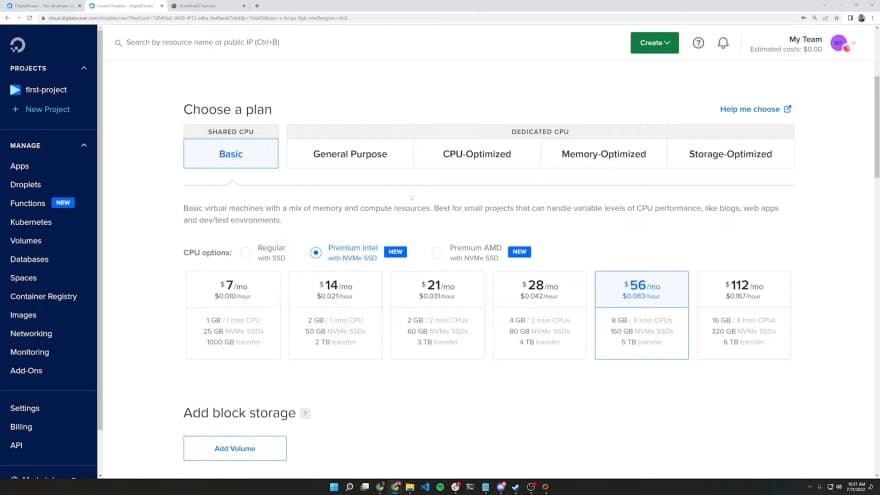Viewport: 880px width, 495px height.
Task: Open the Create dropdown button
Action: tap(654, 43)
